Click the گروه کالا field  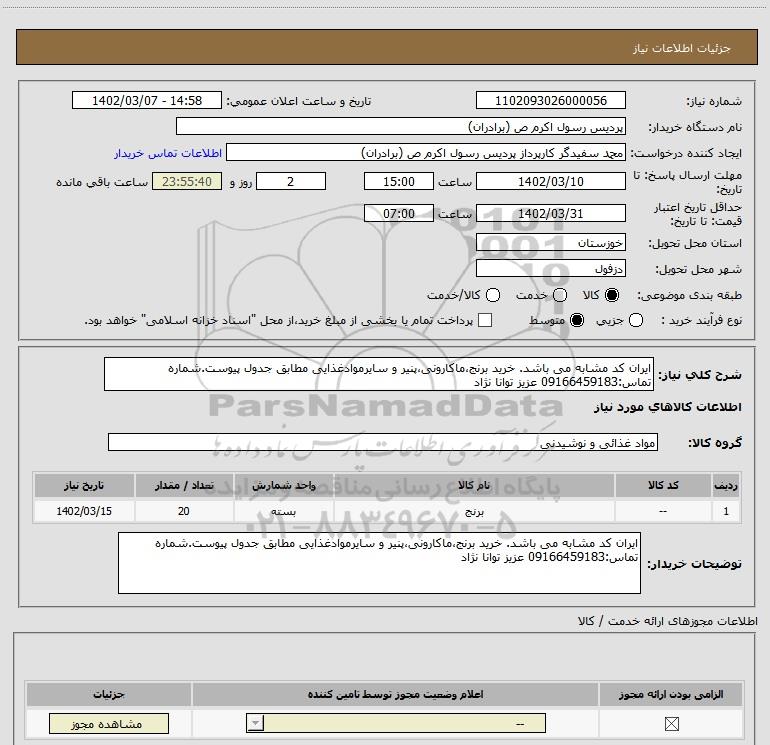pos(383,442)
